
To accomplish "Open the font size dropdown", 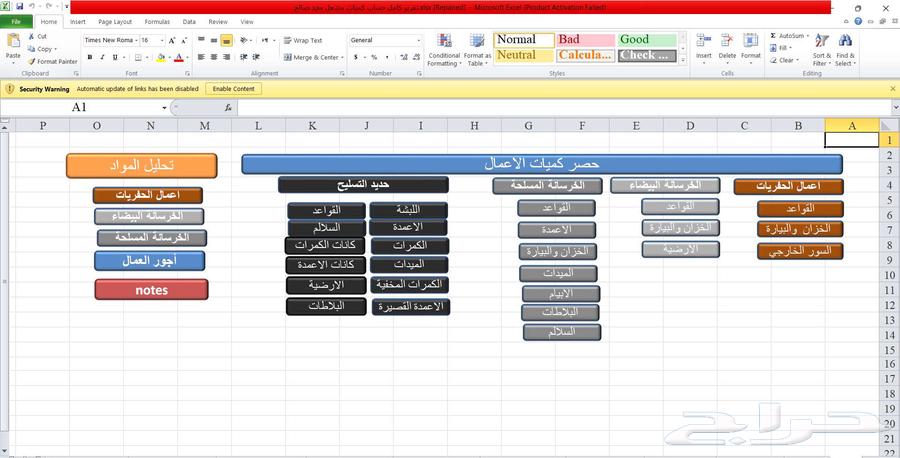I will pyautogui.click(x=162, y=40).
